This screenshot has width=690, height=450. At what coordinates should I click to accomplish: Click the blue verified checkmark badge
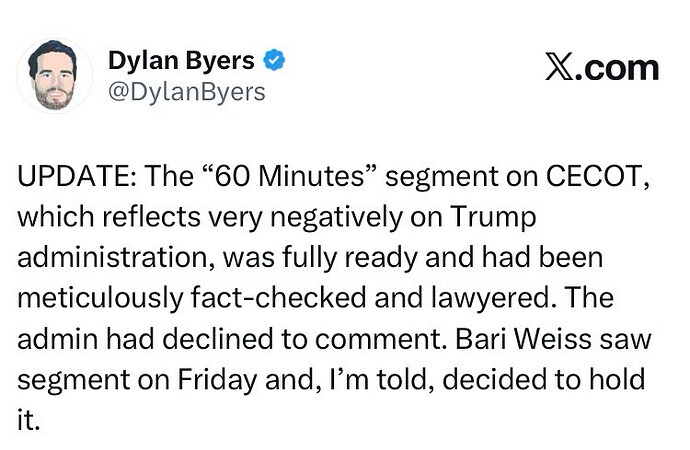click(275, 61)
